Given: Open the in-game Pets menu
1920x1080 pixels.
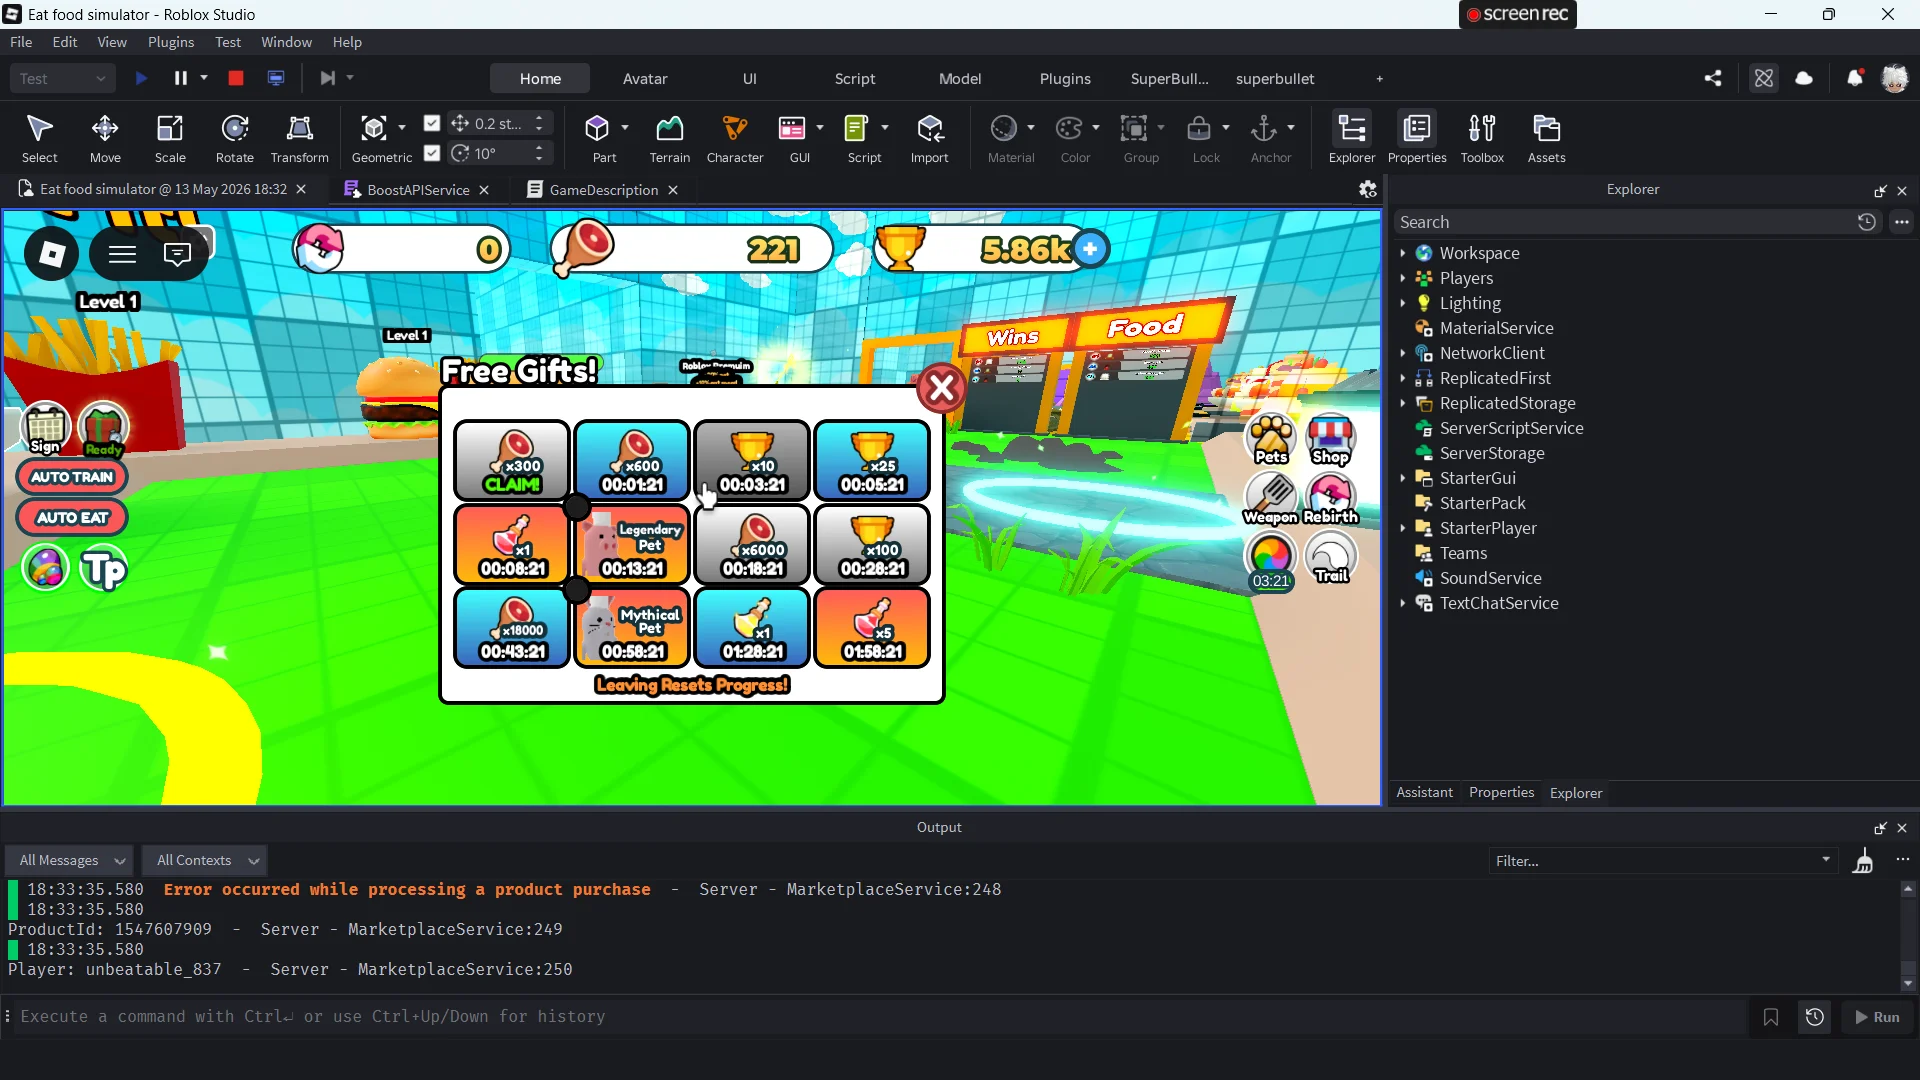Looking at the screenshot, I should pos(1271,439).
